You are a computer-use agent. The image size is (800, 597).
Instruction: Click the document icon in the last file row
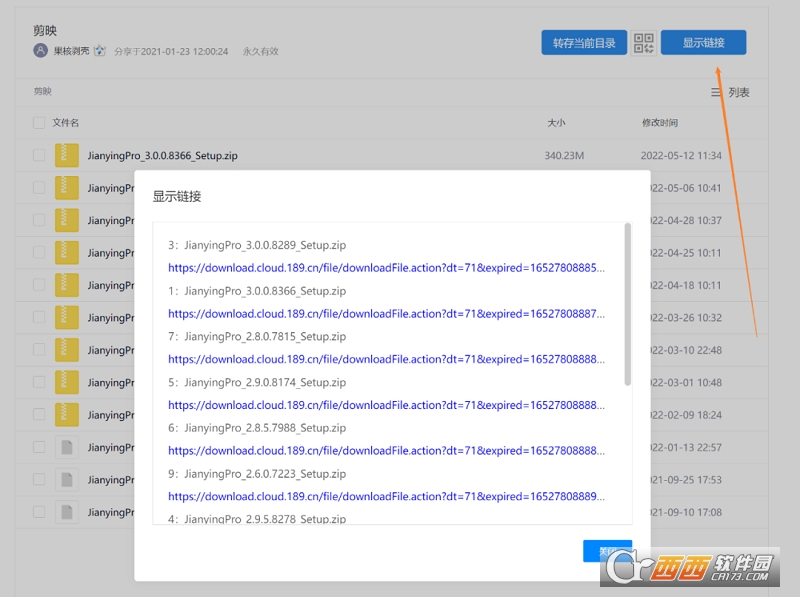[x=67, y=512]
